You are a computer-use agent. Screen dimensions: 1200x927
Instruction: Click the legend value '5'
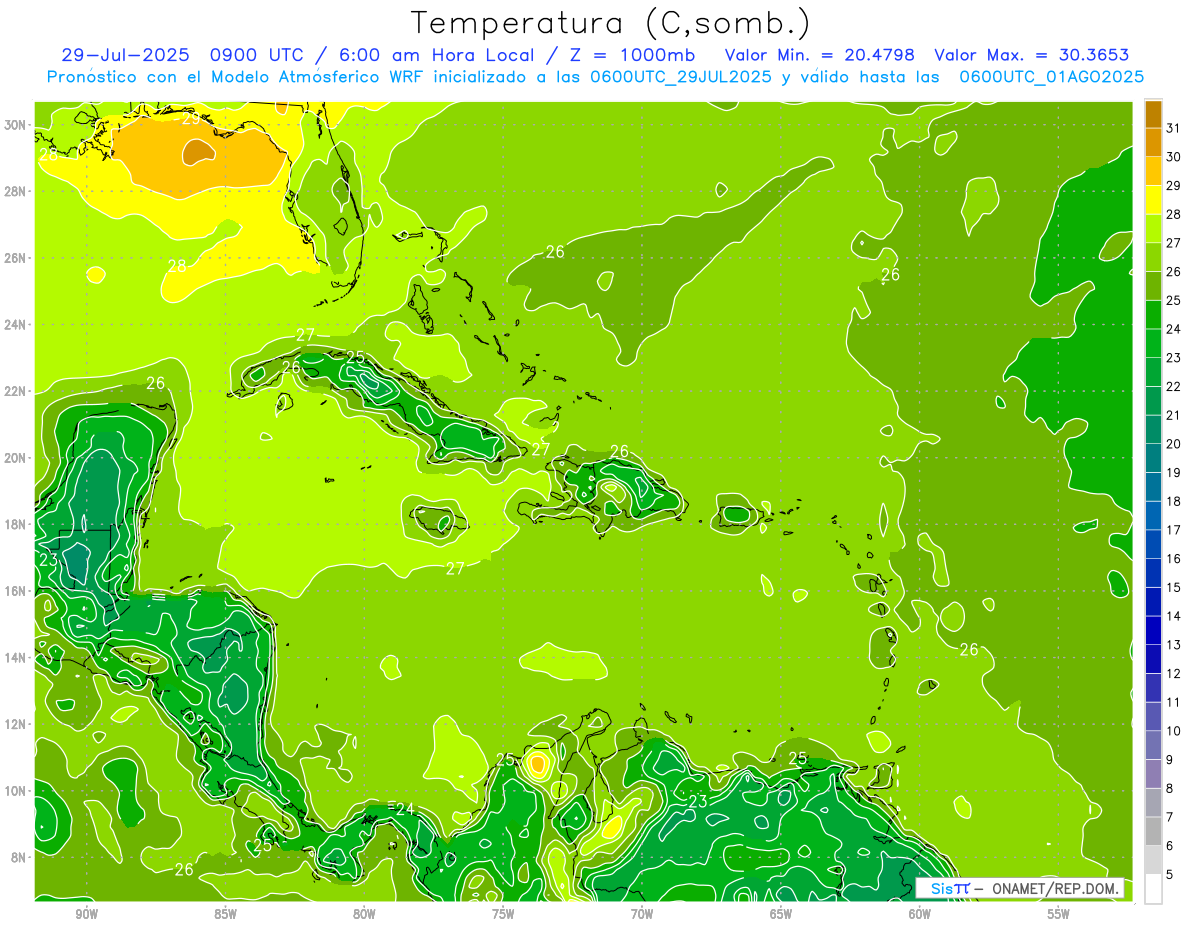[1170, 875]
